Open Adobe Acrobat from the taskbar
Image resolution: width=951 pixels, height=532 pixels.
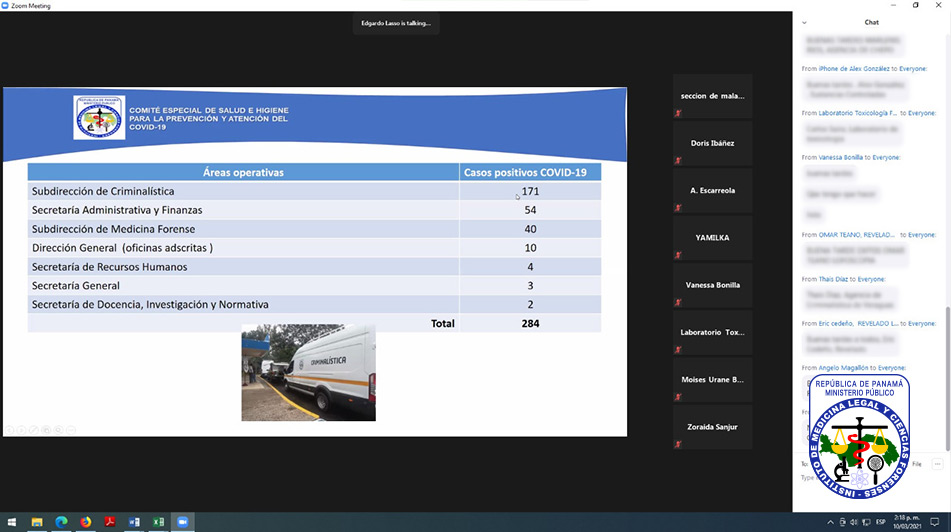(x=110, y=522)
